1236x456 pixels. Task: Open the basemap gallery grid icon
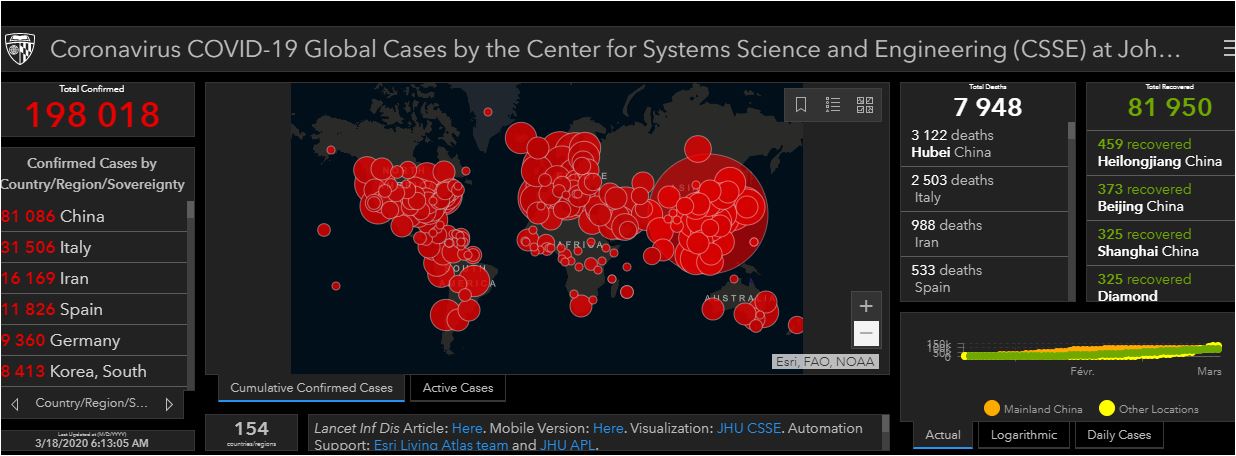(x=865, y=104)
